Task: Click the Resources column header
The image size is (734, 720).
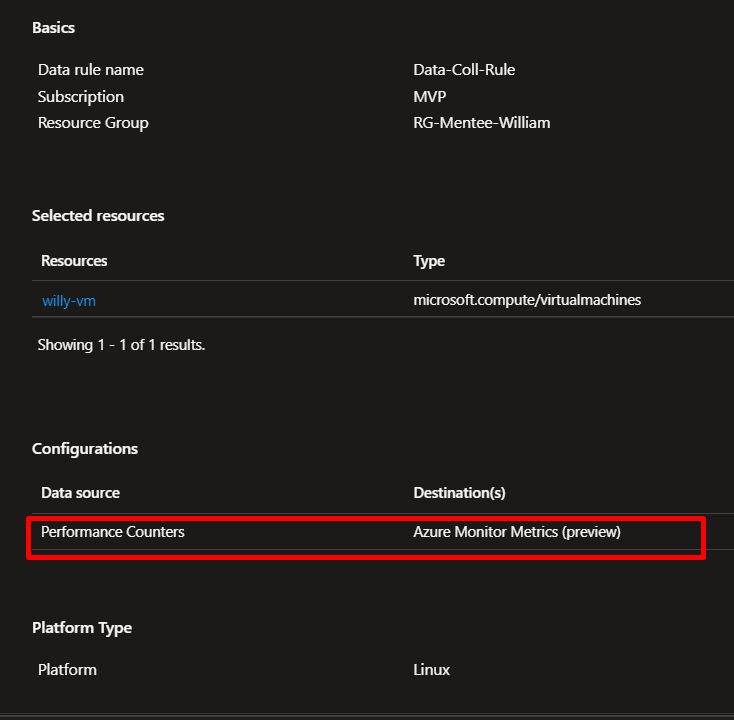Action: pos(74,261)
